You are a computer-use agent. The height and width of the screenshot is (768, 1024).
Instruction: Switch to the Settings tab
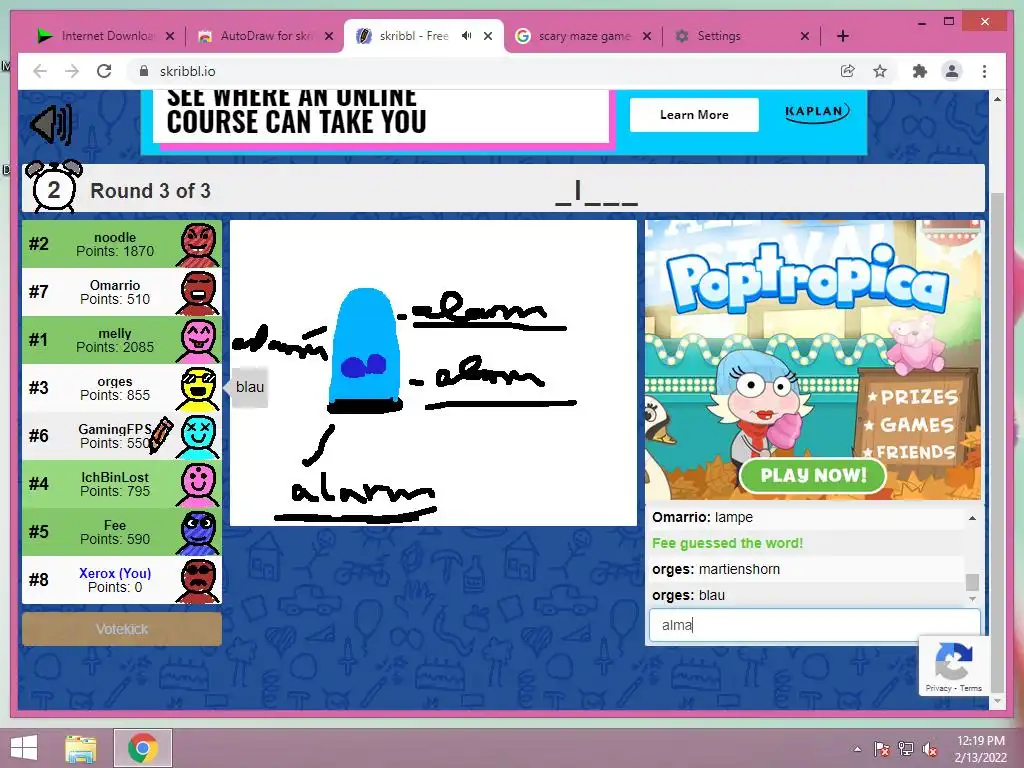coord(718,36)
